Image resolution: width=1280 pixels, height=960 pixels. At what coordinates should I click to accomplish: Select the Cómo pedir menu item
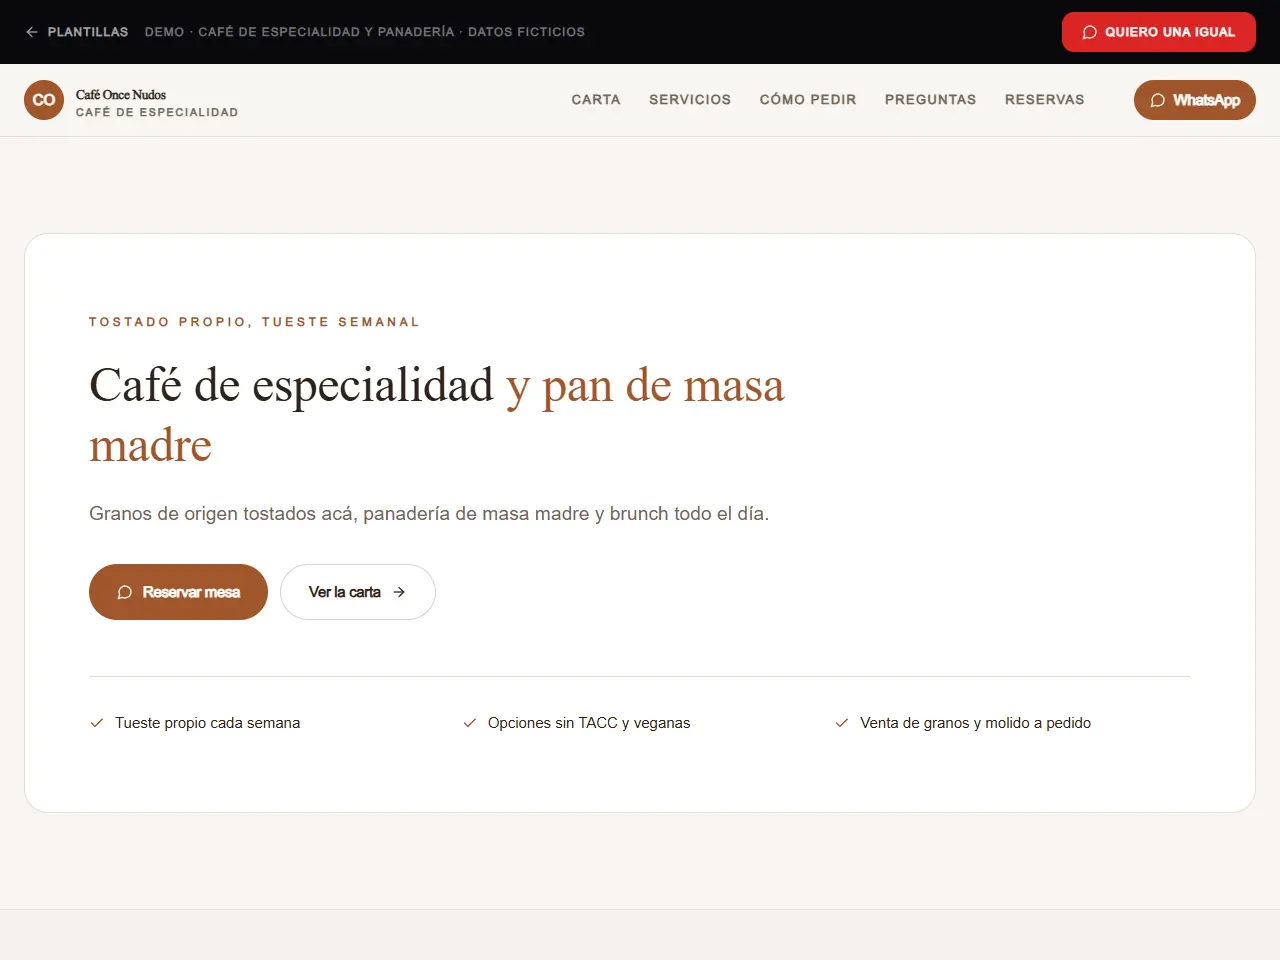point(808,100)
